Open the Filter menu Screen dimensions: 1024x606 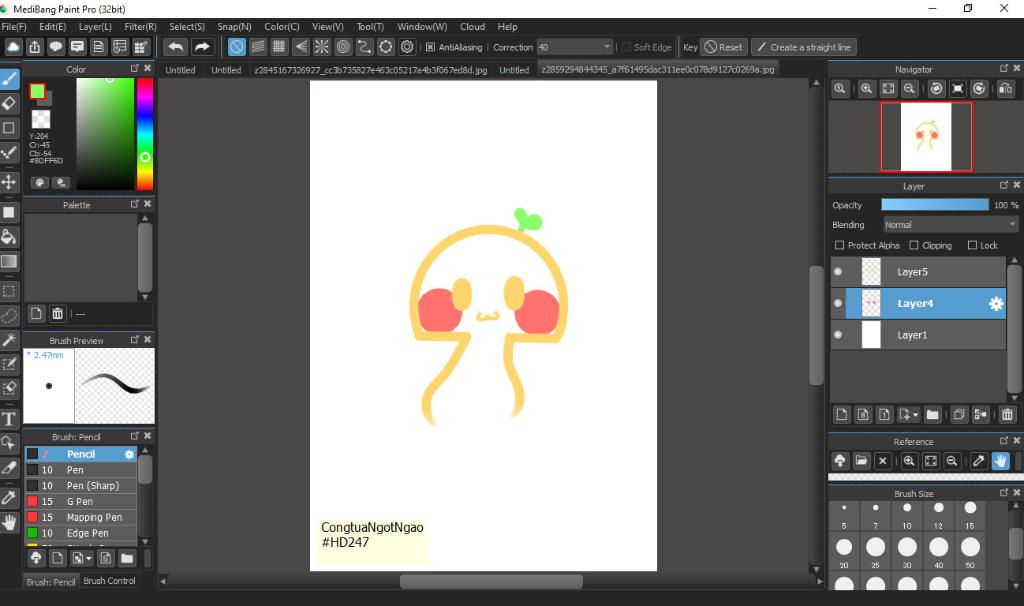(x=140, y=27)
